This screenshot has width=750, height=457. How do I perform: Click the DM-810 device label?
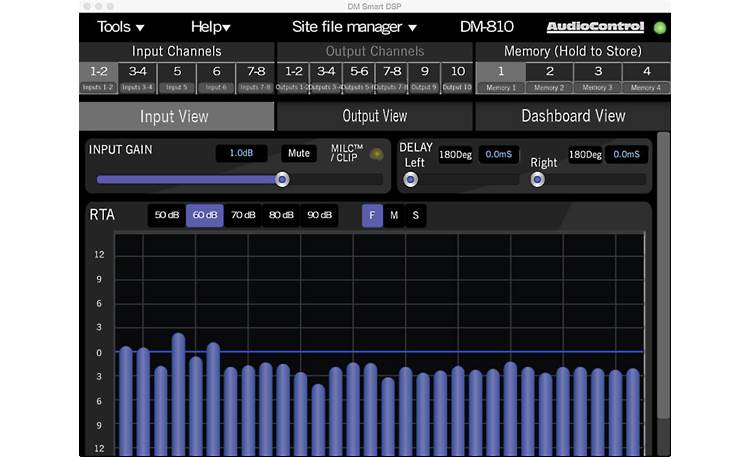[486, 27]
